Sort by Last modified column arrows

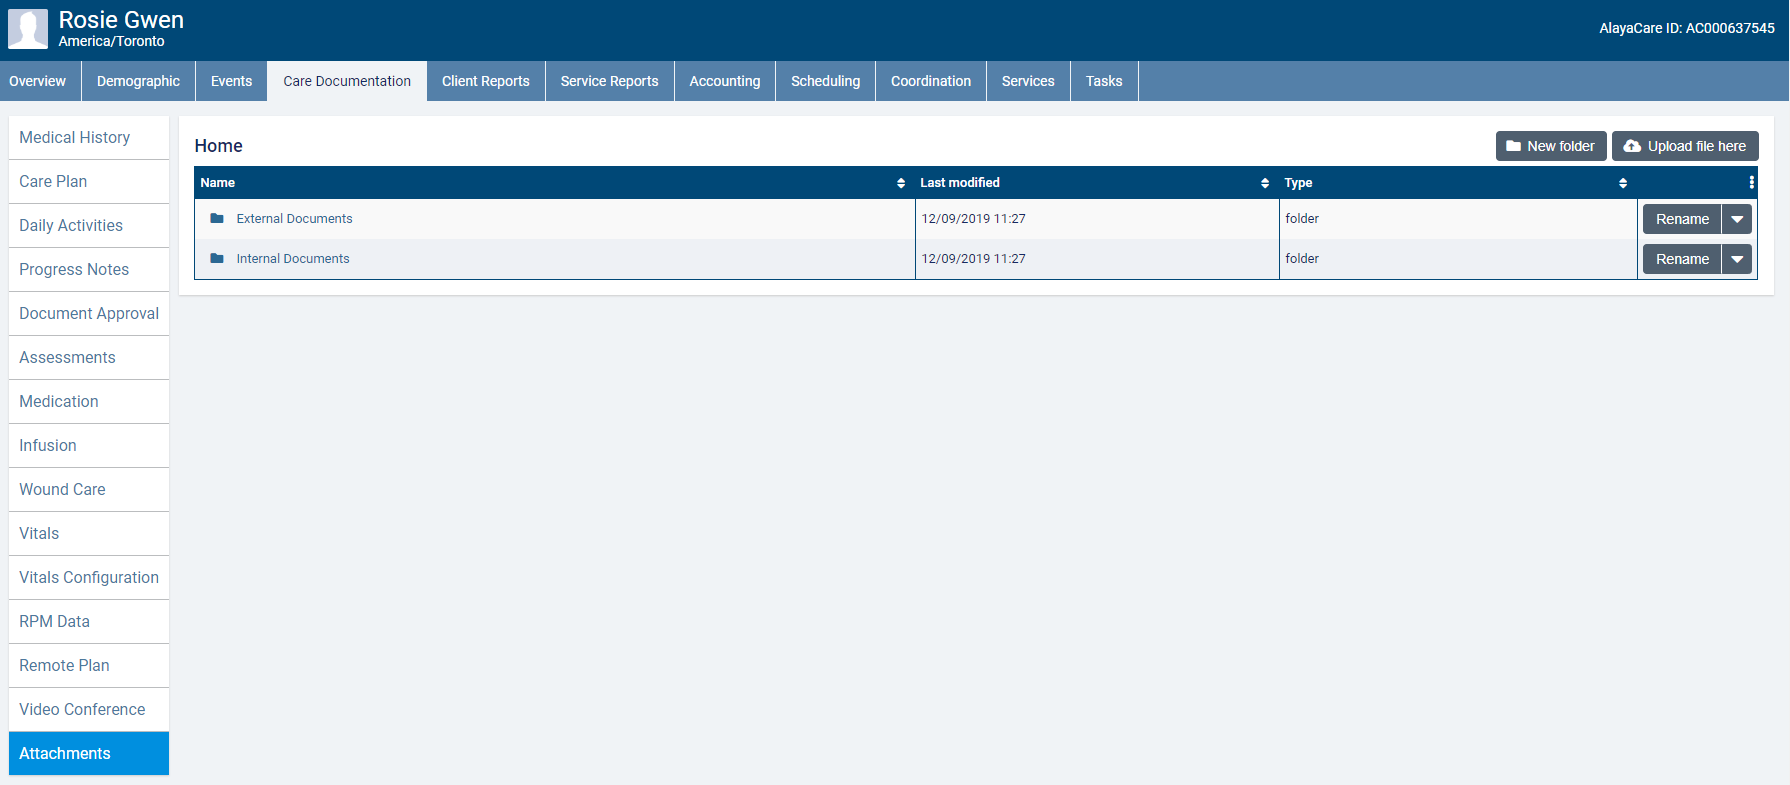[1265, 183]
